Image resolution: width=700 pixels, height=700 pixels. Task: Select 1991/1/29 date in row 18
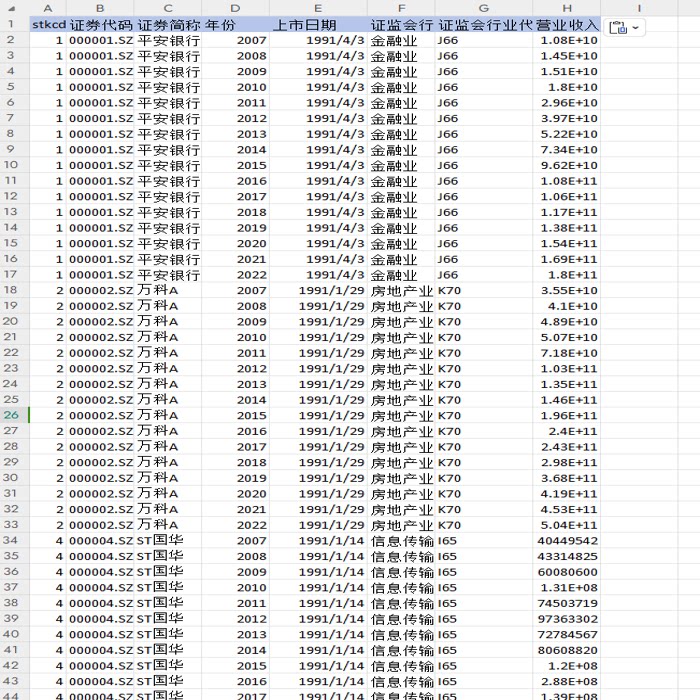point(318,290)
